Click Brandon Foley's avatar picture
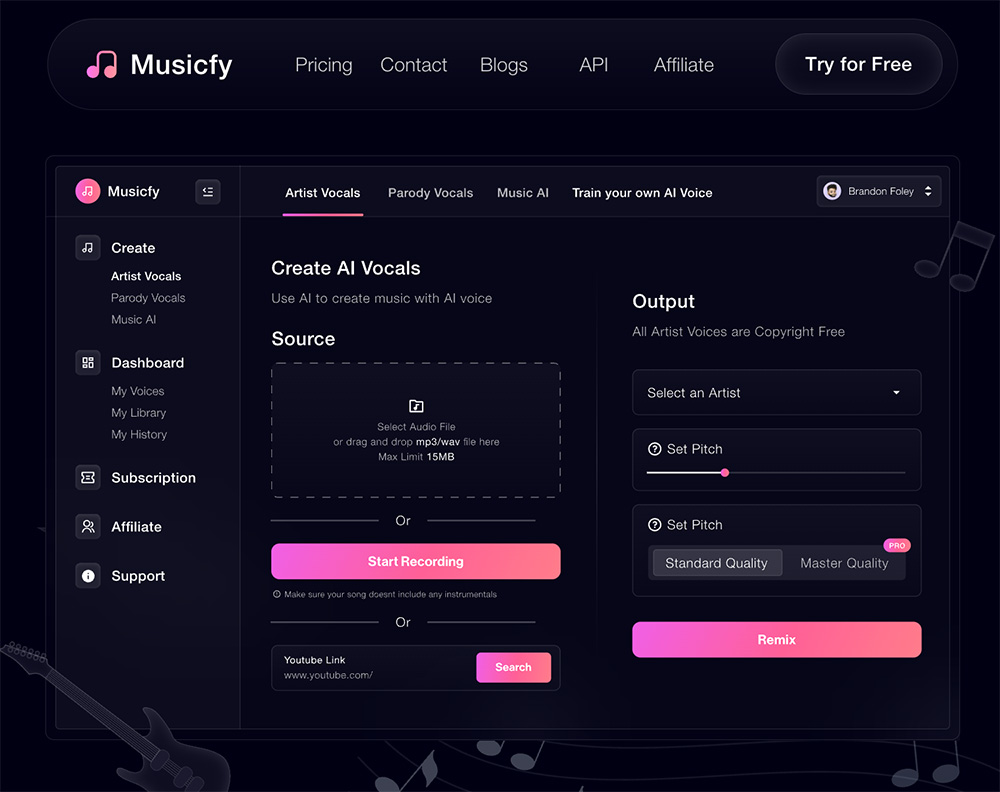 (x=832, y=191)
